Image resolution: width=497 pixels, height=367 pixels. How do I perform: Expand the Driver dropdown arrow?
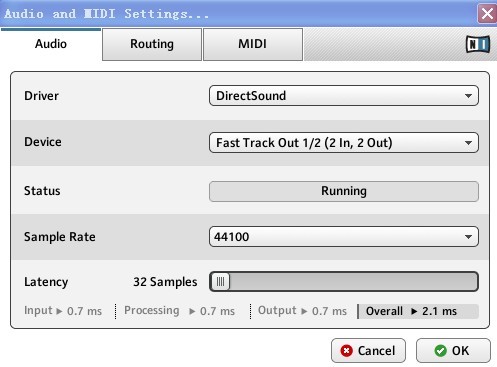468,96
